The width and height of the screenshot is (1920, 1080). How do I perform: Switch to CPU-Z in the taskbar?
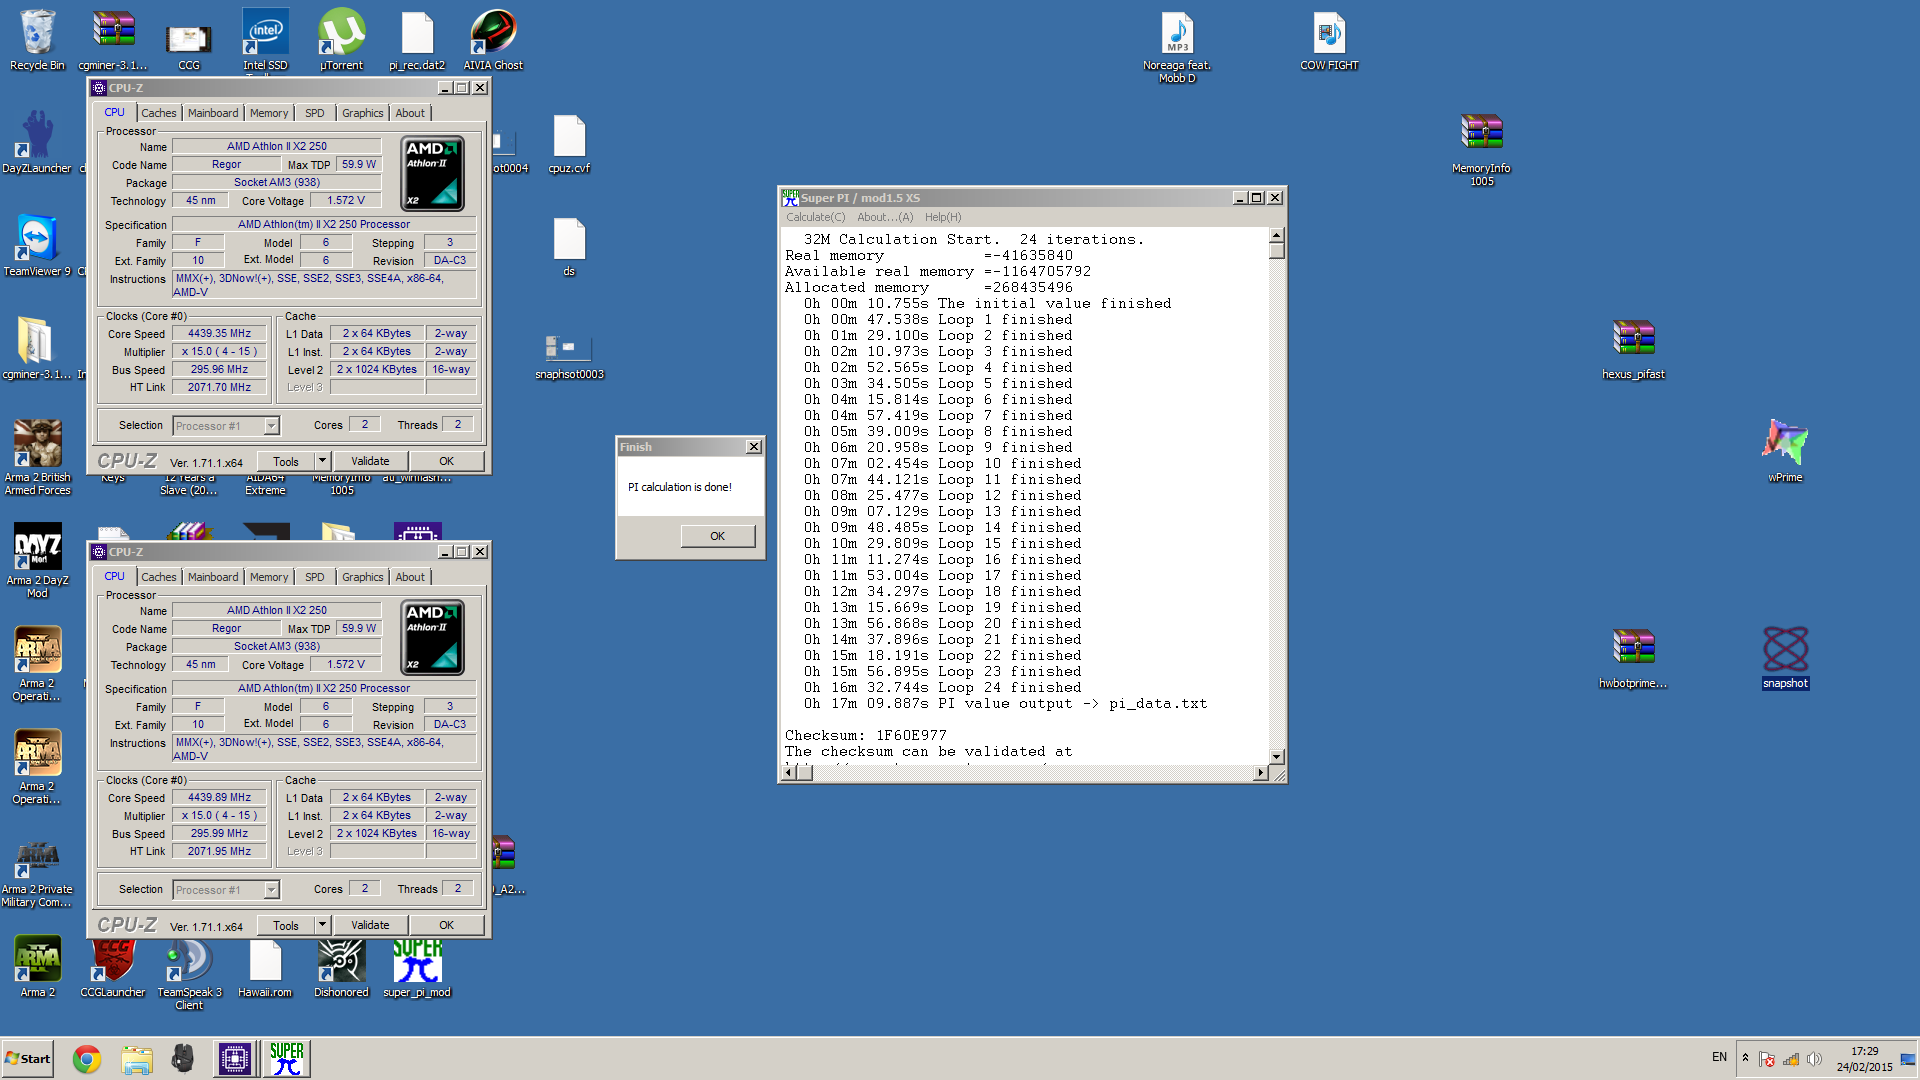tap(235, 1059)
